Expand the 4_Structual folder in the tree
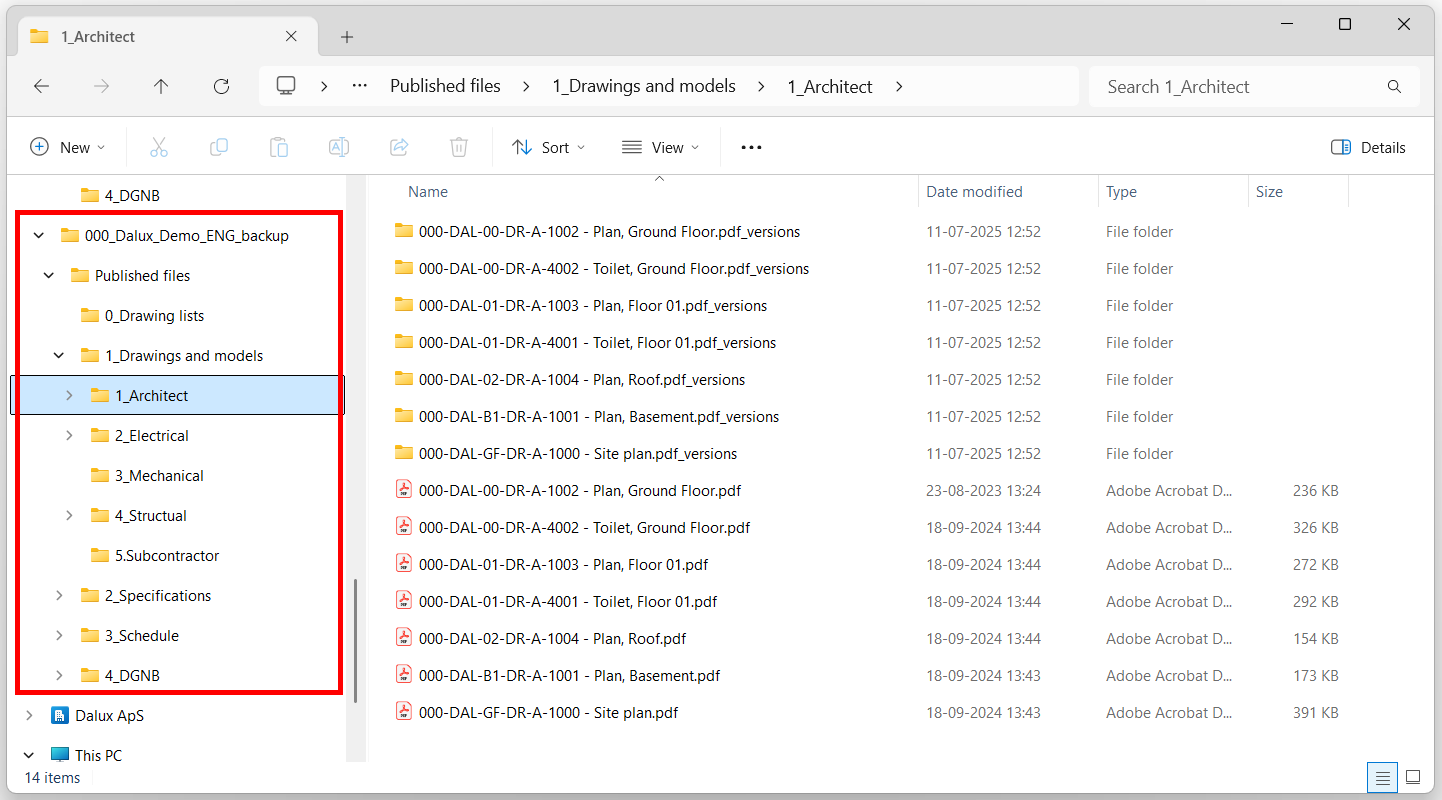The width and height of the screenshot is (1442, 800). click(68, 515)
